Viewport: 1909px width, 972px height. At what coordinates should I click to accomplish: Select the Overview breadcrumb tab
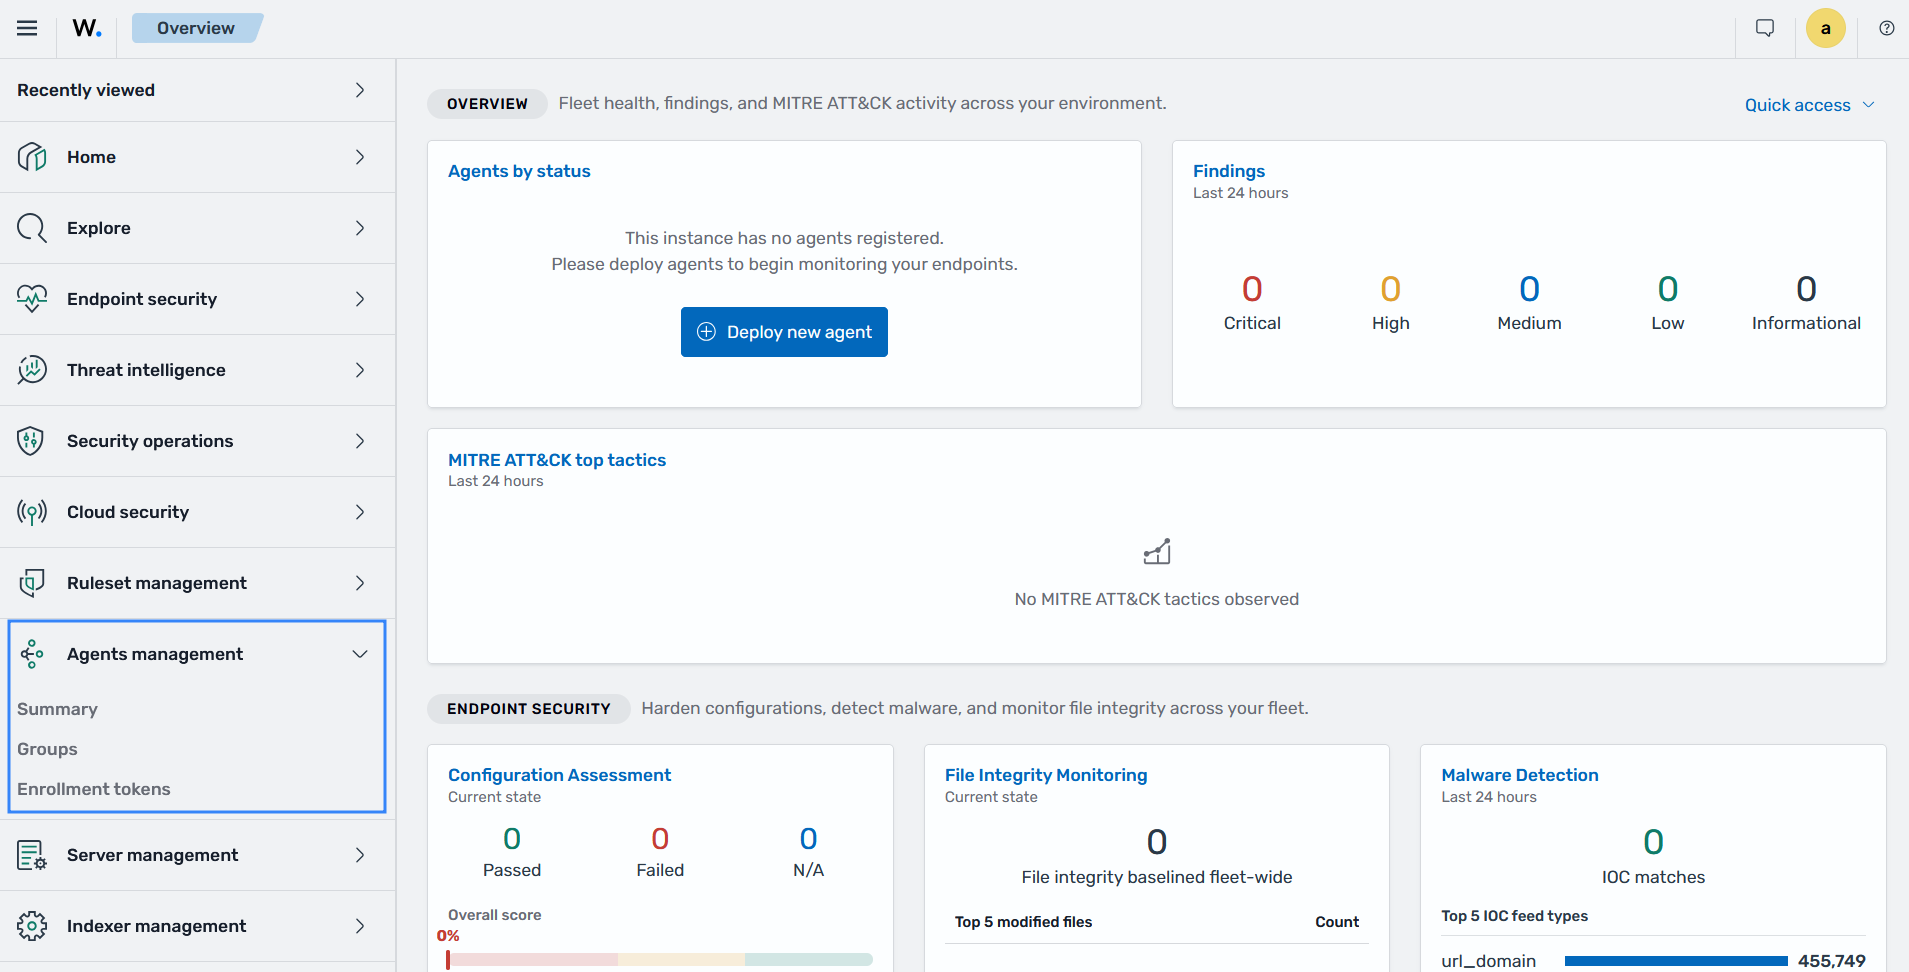click(196, 28)
